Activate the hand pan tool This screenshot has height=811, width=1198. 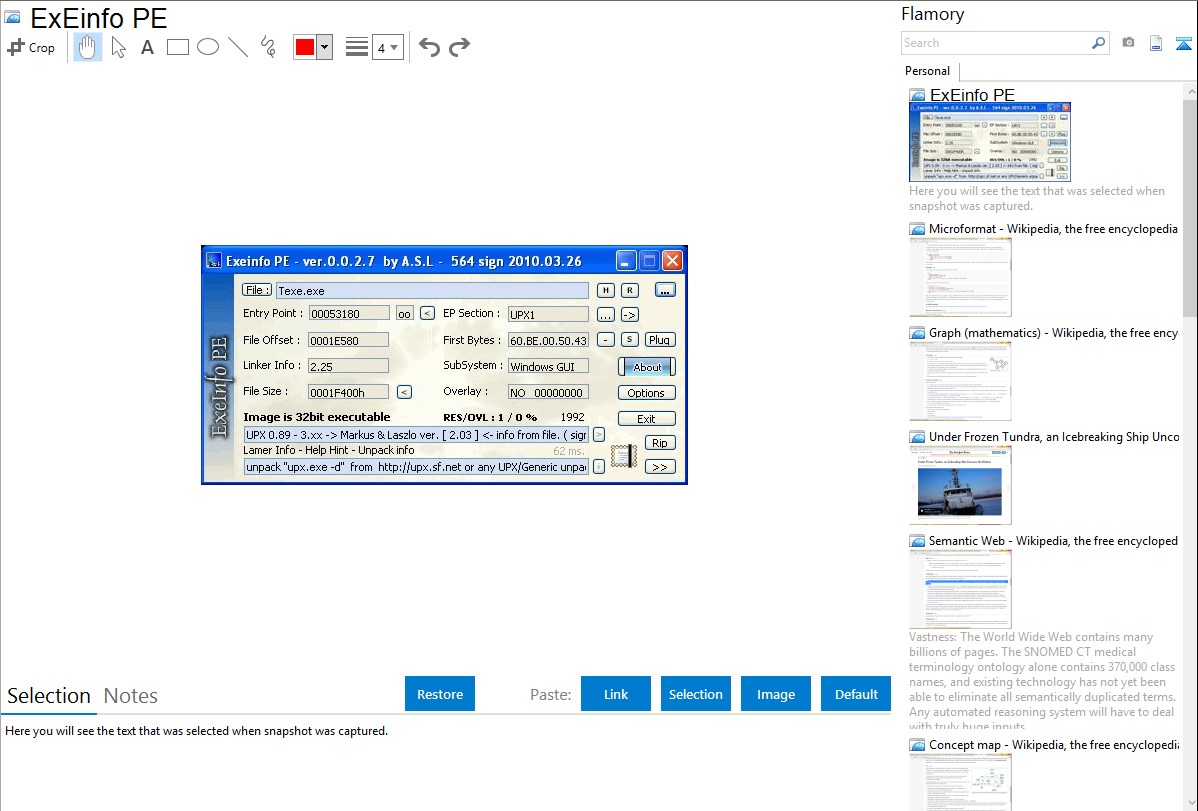tap(88, 47)
